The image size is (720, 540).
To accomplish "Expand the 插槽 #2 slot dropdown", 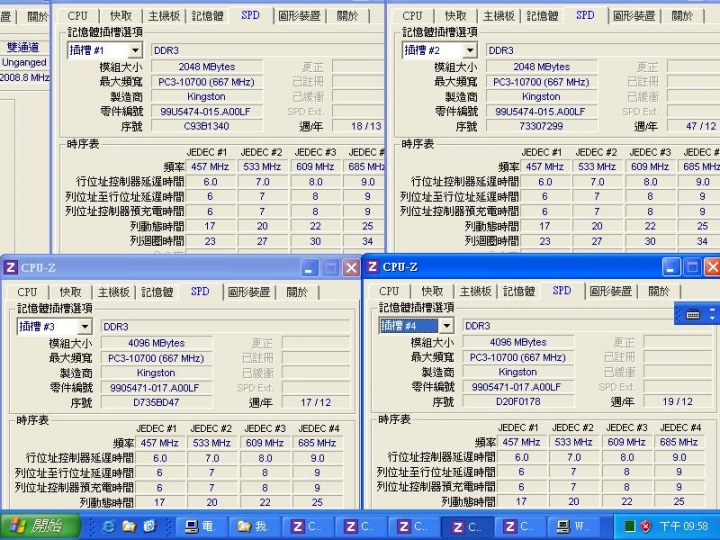I will coord(470,50).
